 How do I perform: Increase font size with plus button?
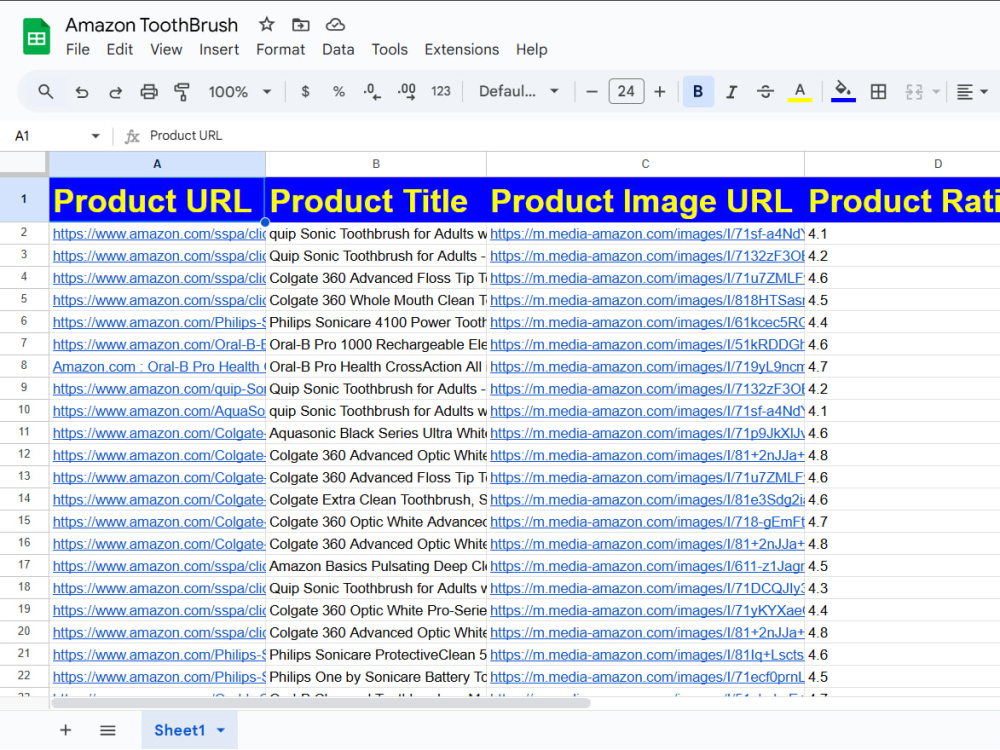point(659,91)
